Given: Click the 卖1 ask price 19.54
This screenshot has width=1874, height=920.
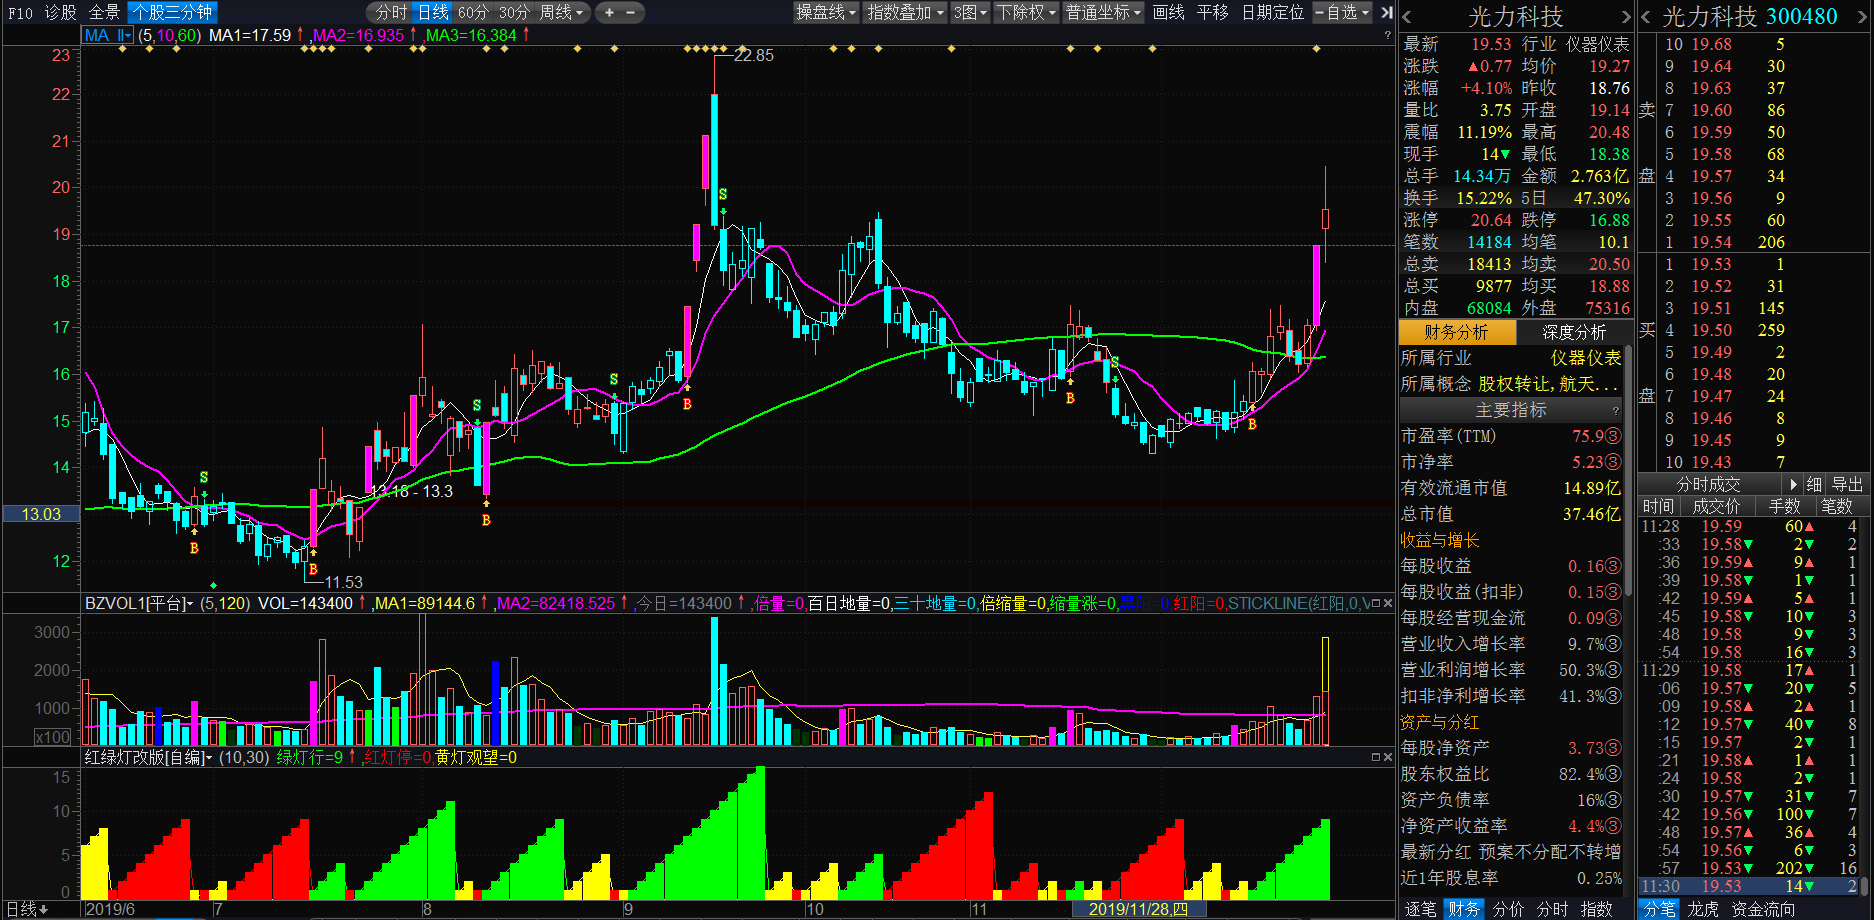Looking at the screenshot, I should pos(1711,242).
